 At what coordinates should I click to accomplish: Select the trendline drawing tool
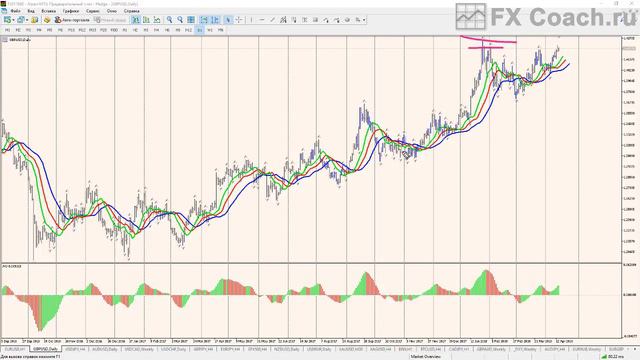click(272, 20)
